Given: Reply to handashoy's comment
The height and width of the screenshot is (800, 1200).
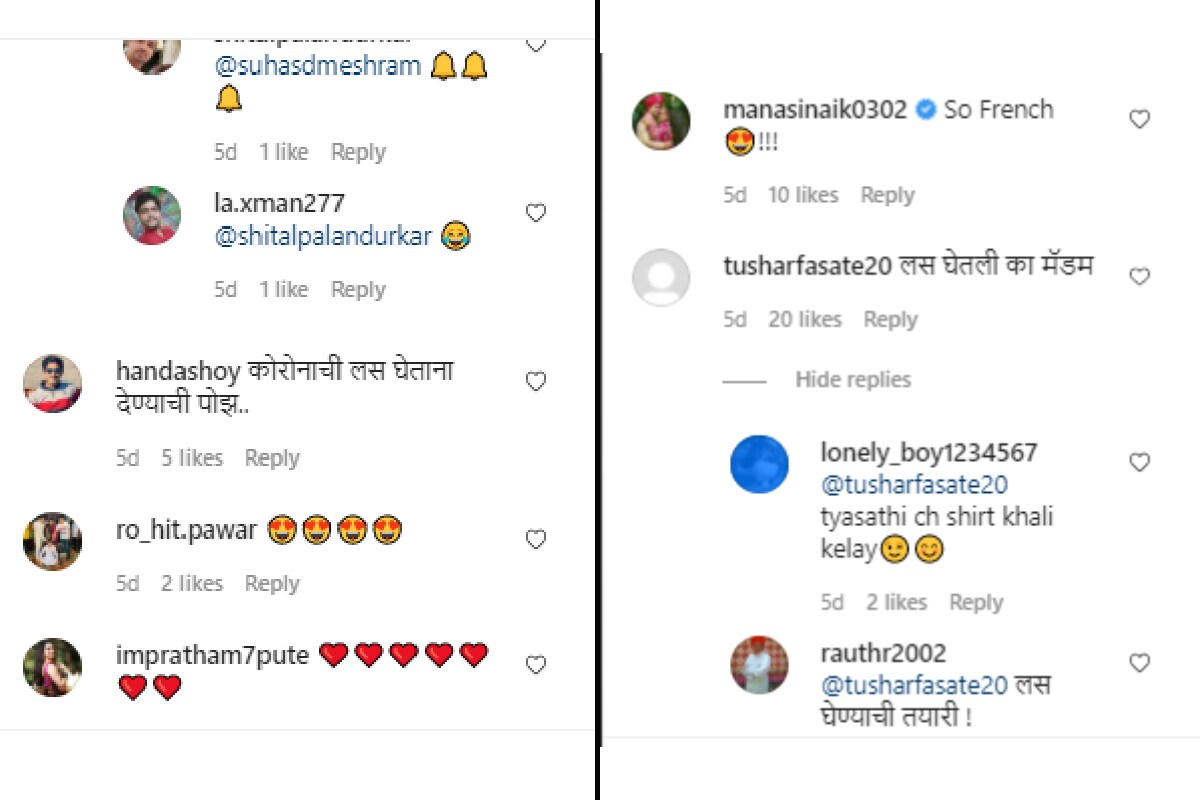Looking at the screenshot, I should 272,458.
